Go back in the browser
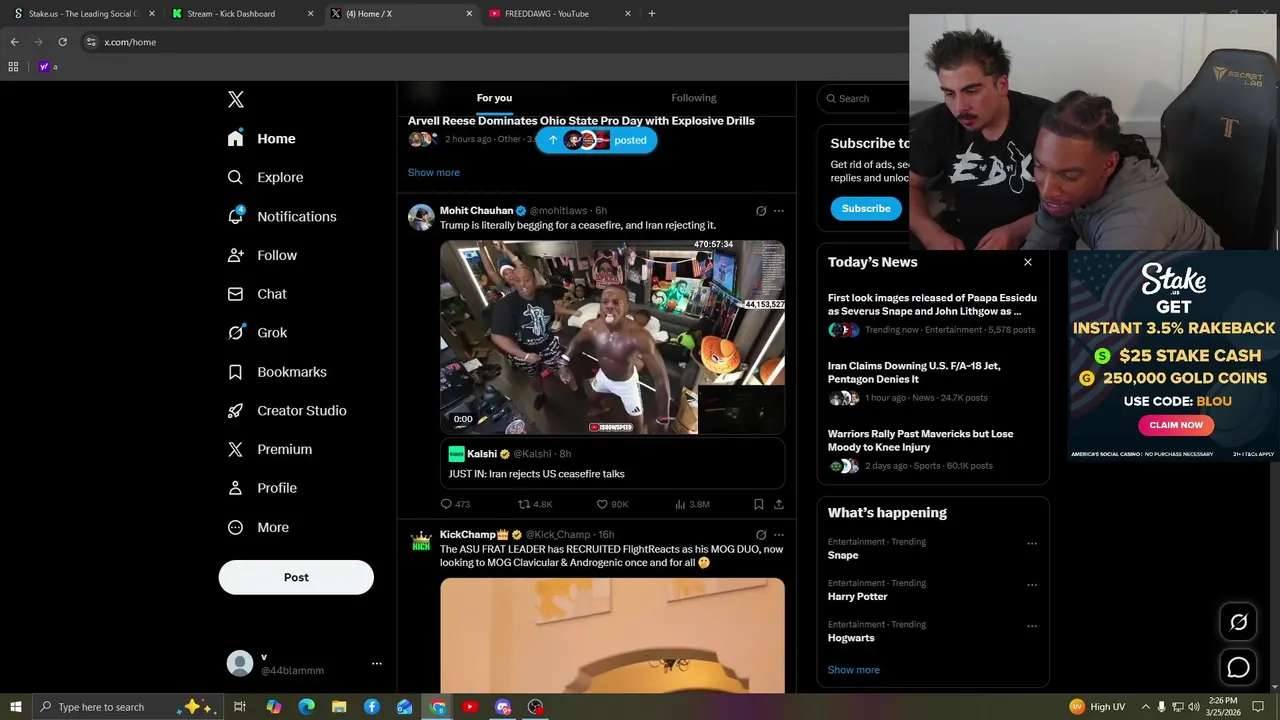This screenshot has height=720, width=1280. tap(14, 42)
